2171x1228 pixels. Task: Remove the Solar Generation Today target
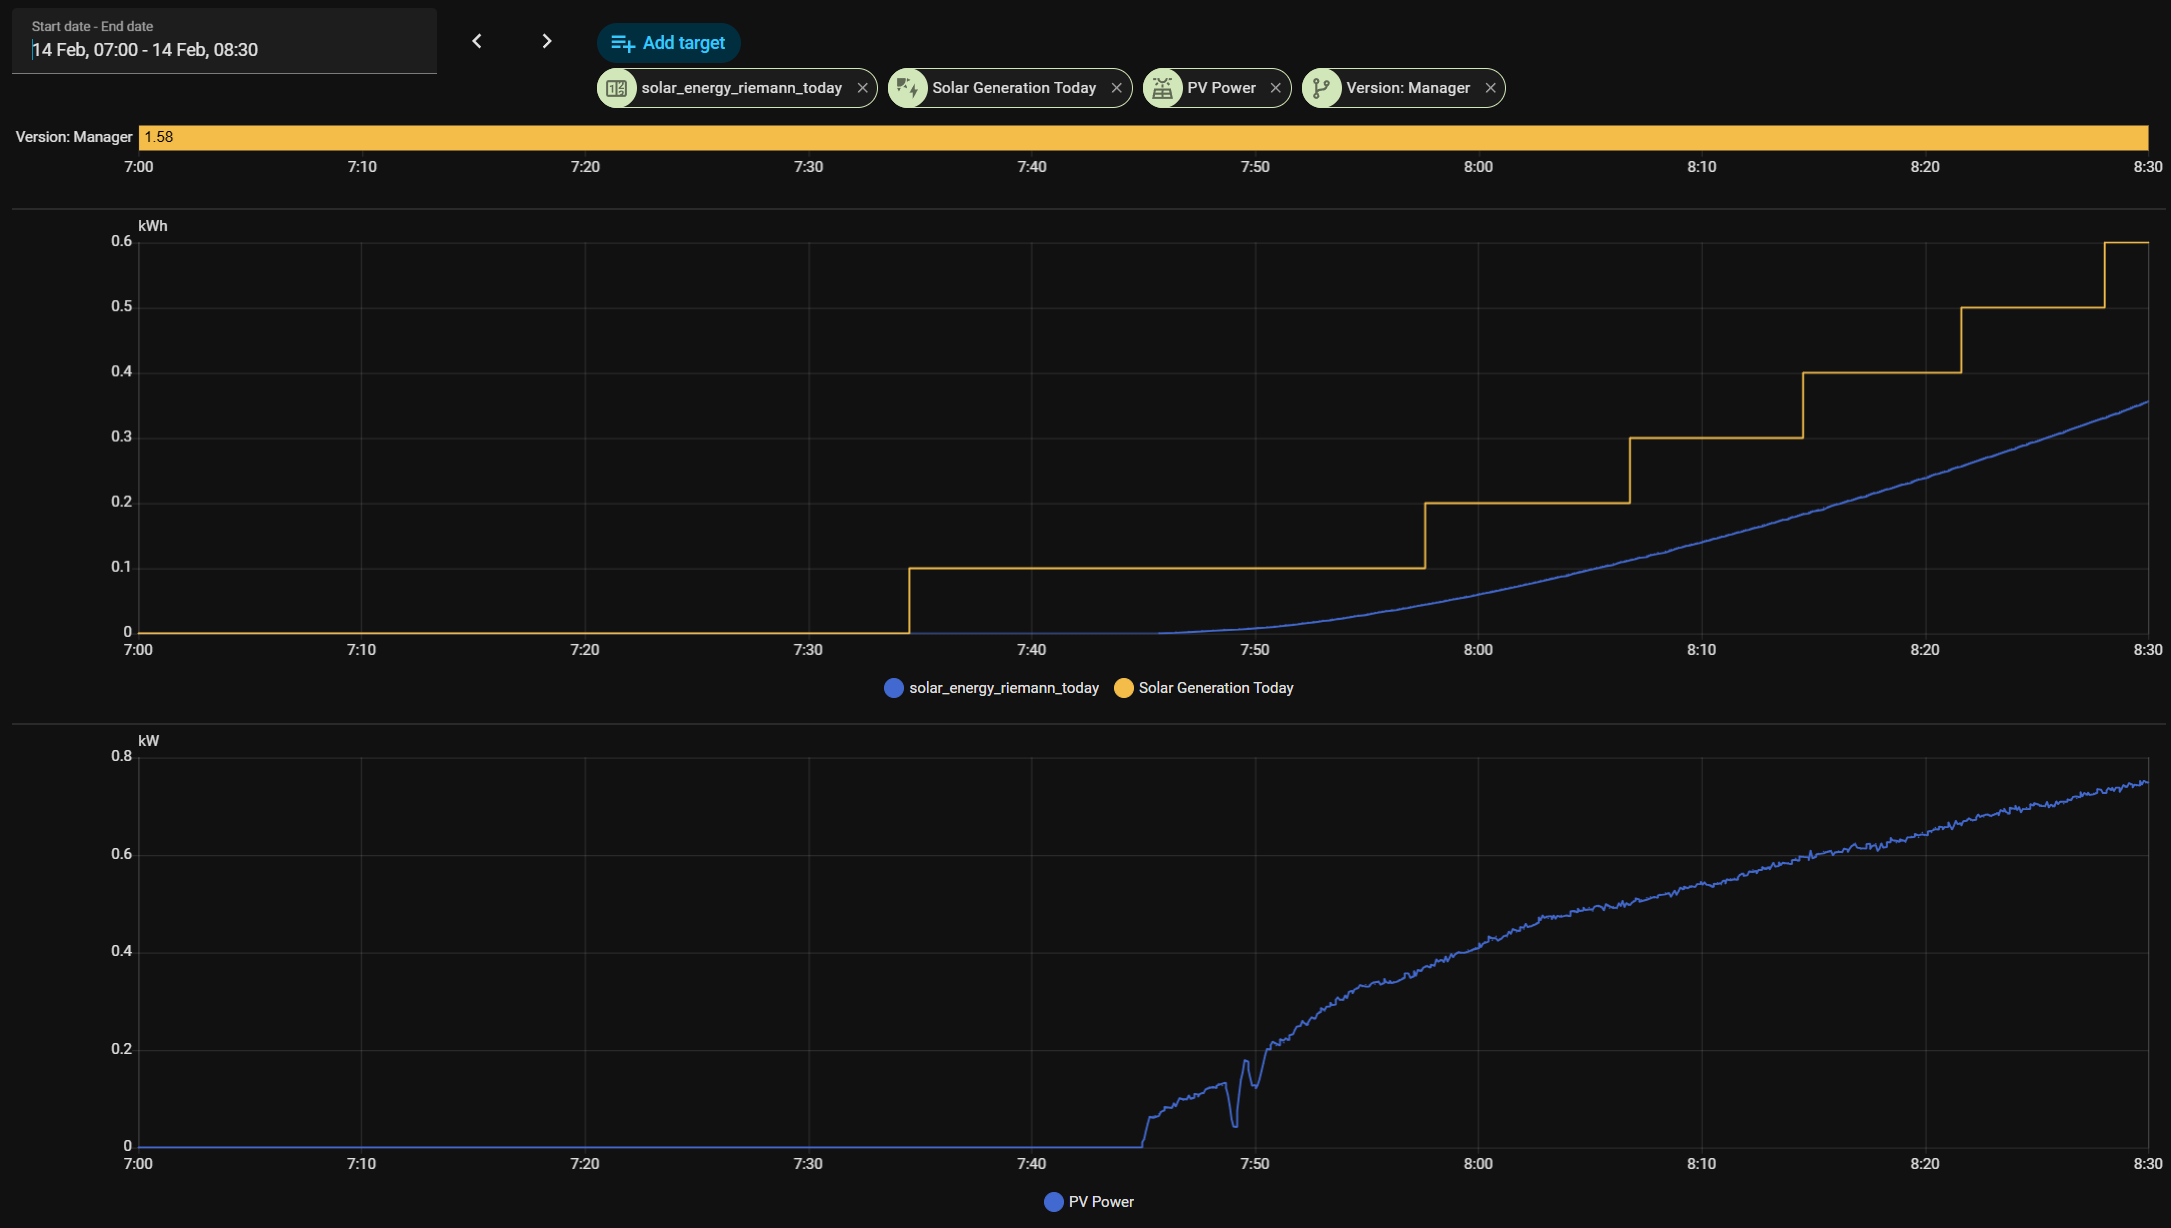click(1116, 88)
